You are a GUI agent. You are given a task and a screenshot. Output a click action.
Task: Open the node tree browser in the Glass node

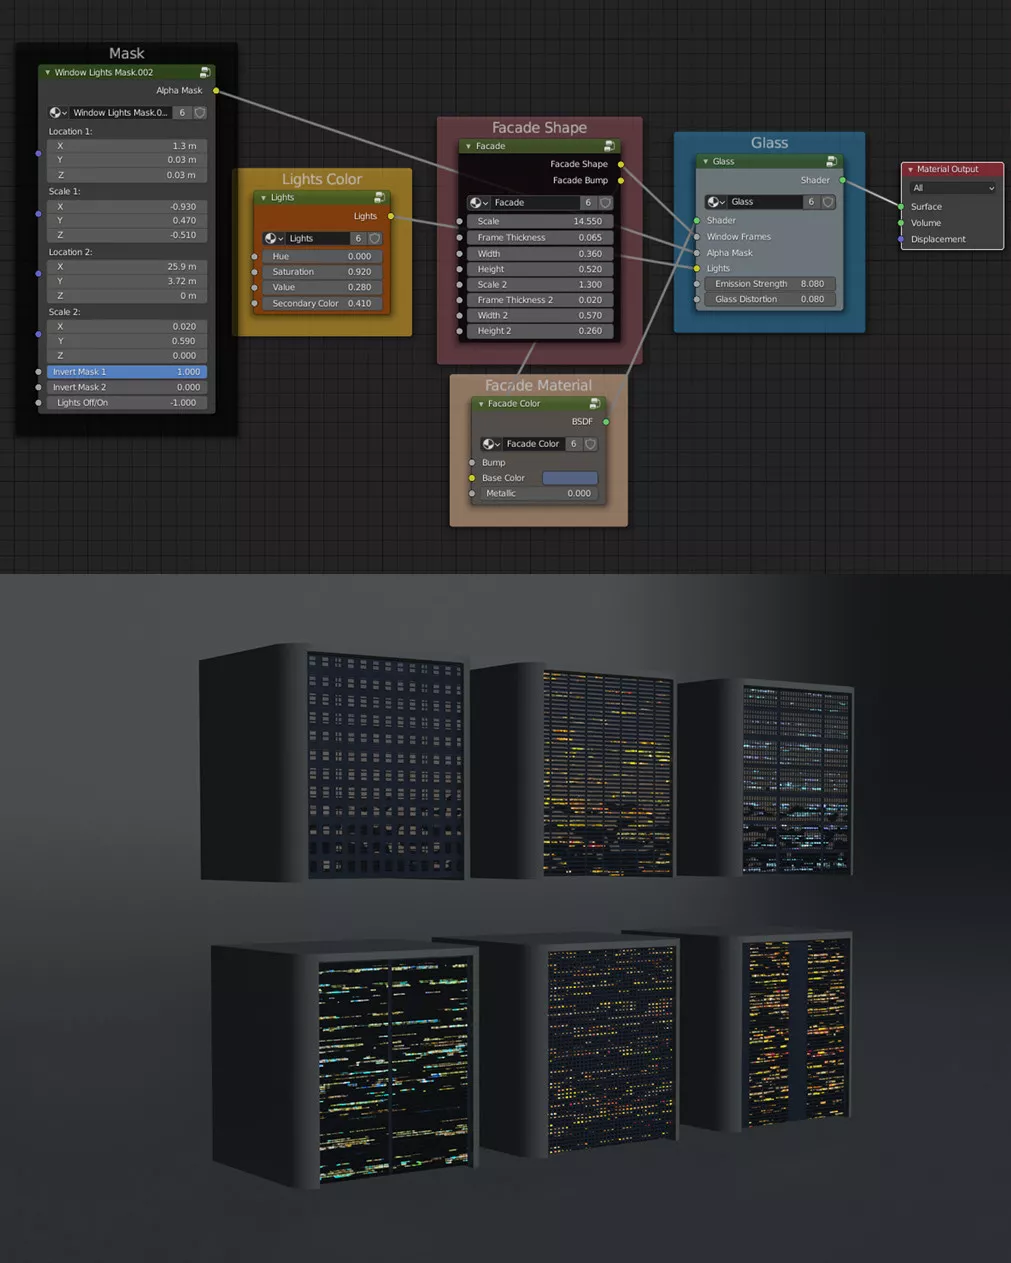coord(716,202)
